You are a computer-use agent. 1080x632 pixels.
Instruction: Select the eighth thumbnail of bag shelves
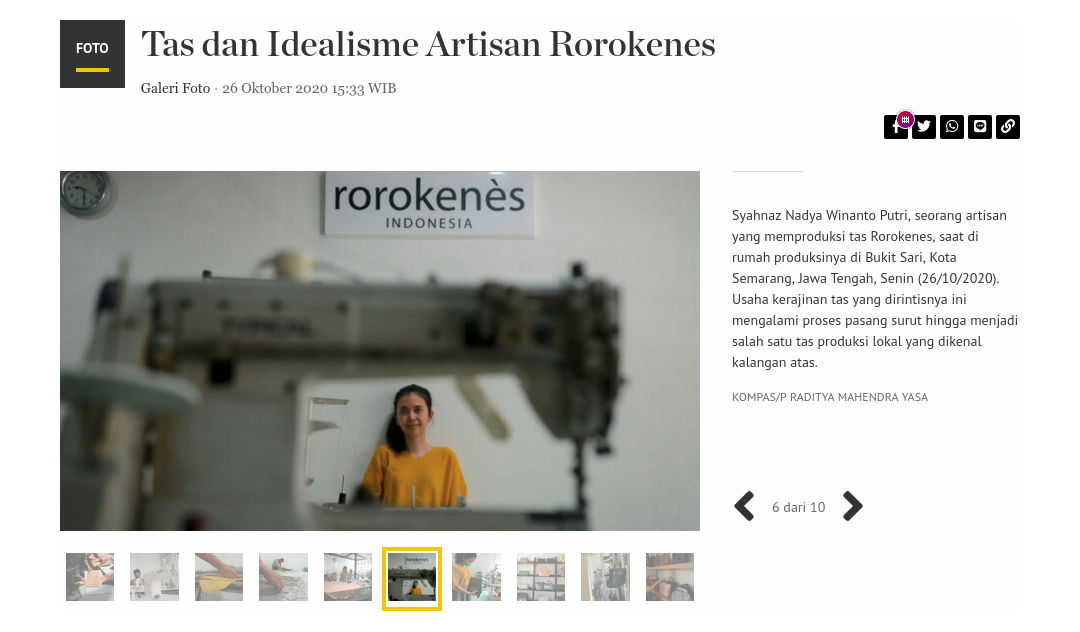tap(541, 577)
